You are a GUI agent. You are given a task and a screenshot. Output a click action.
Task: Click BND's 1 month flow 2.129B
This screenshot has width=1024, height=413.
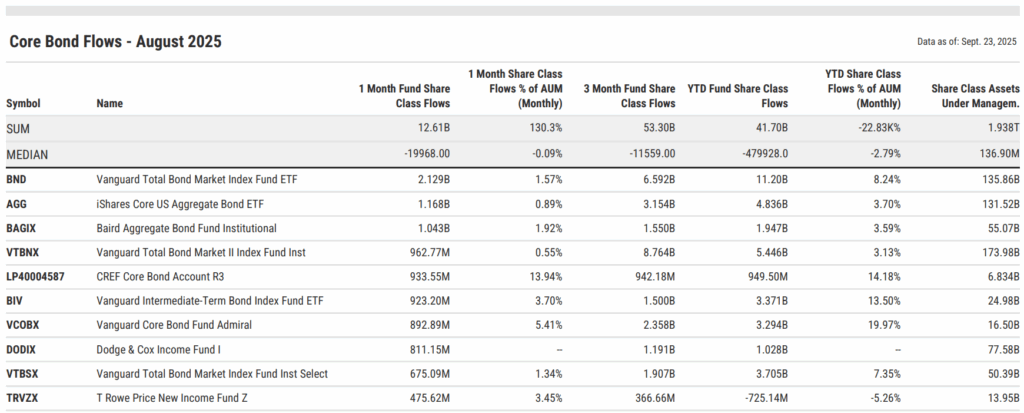(x=433, y=180)
